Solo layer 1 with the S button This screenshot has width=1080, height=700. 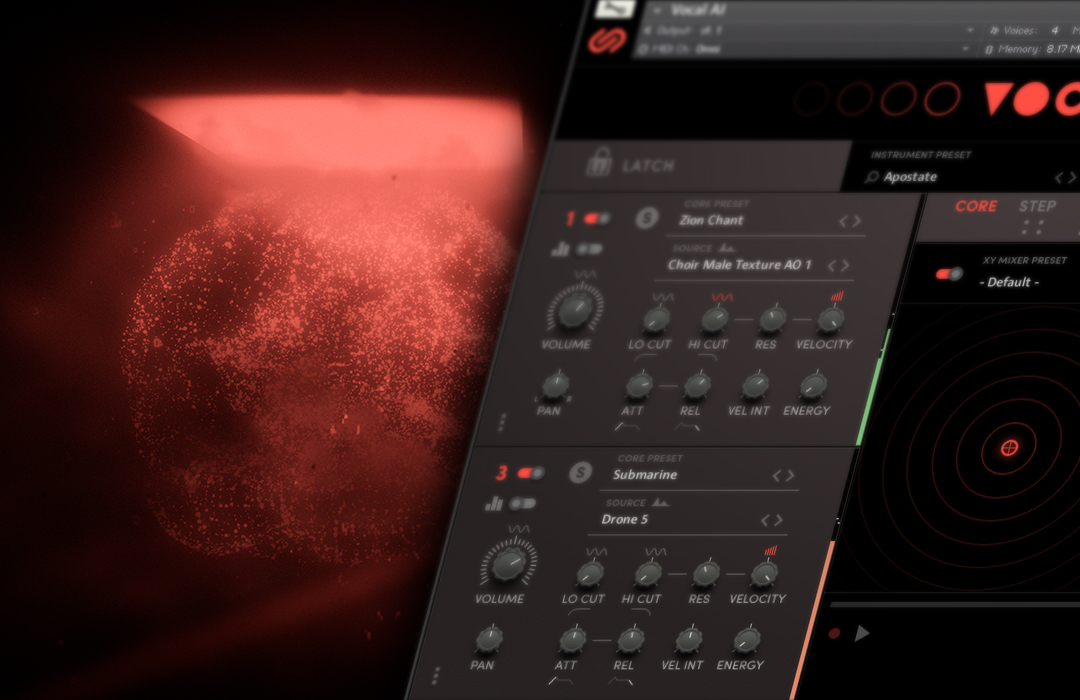pyautogui.click(x=646, y=219)
